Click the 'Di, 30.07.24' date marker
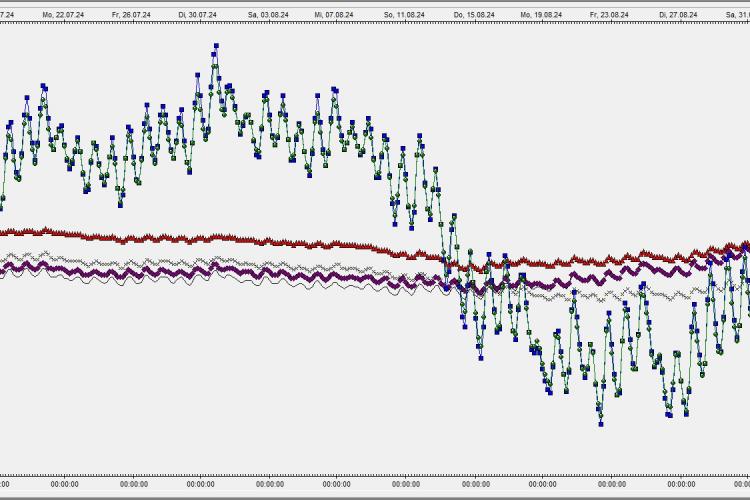 point(201,15)
